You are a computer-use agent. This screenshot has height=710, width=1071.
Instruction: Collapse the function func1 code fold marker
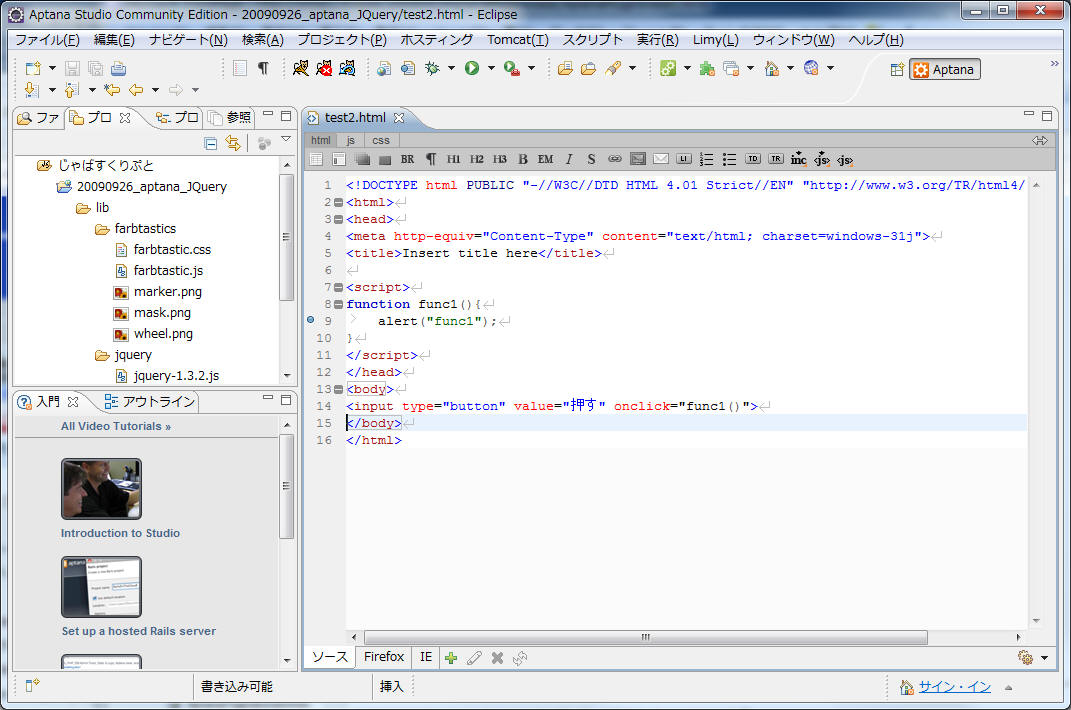tap(338, 304)
